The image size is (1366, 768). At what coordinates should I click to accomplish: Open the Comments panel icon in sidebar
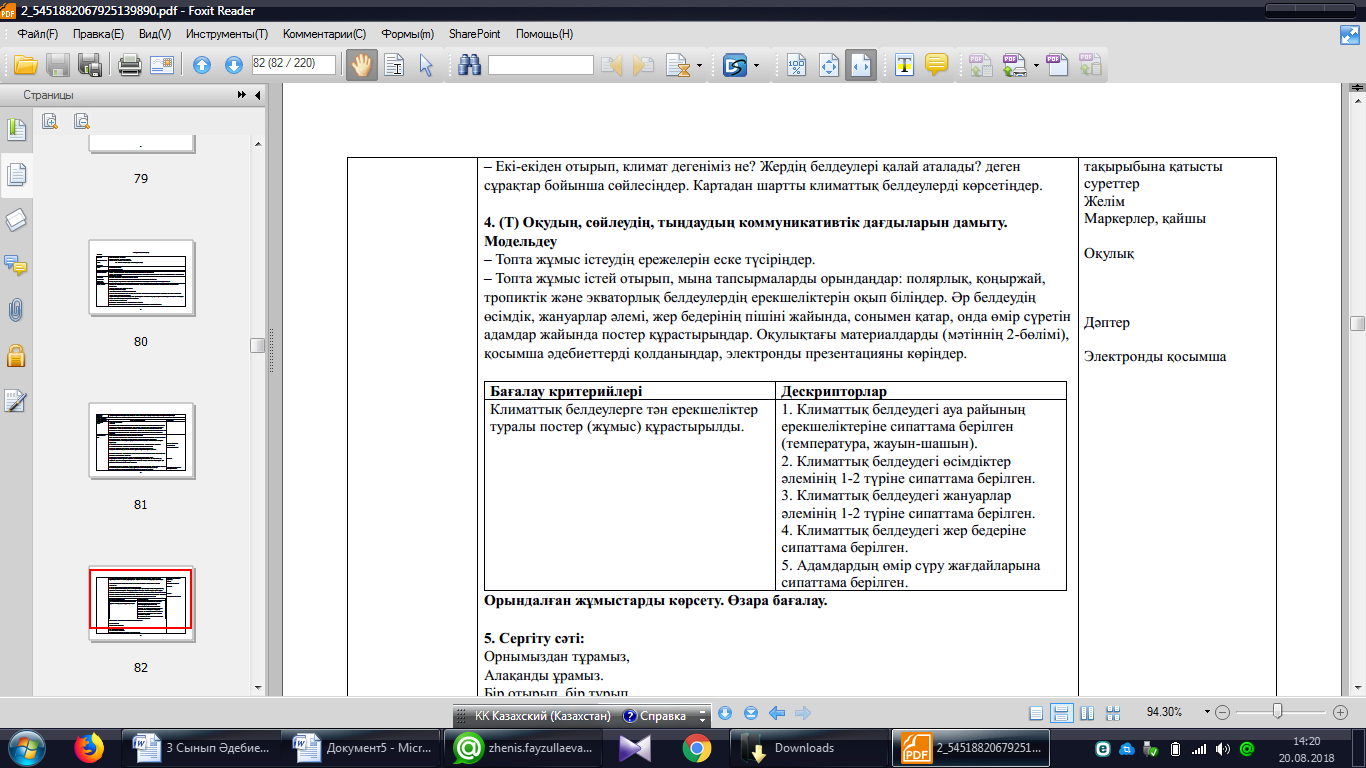pyautogui.click(x=16, y=265)
